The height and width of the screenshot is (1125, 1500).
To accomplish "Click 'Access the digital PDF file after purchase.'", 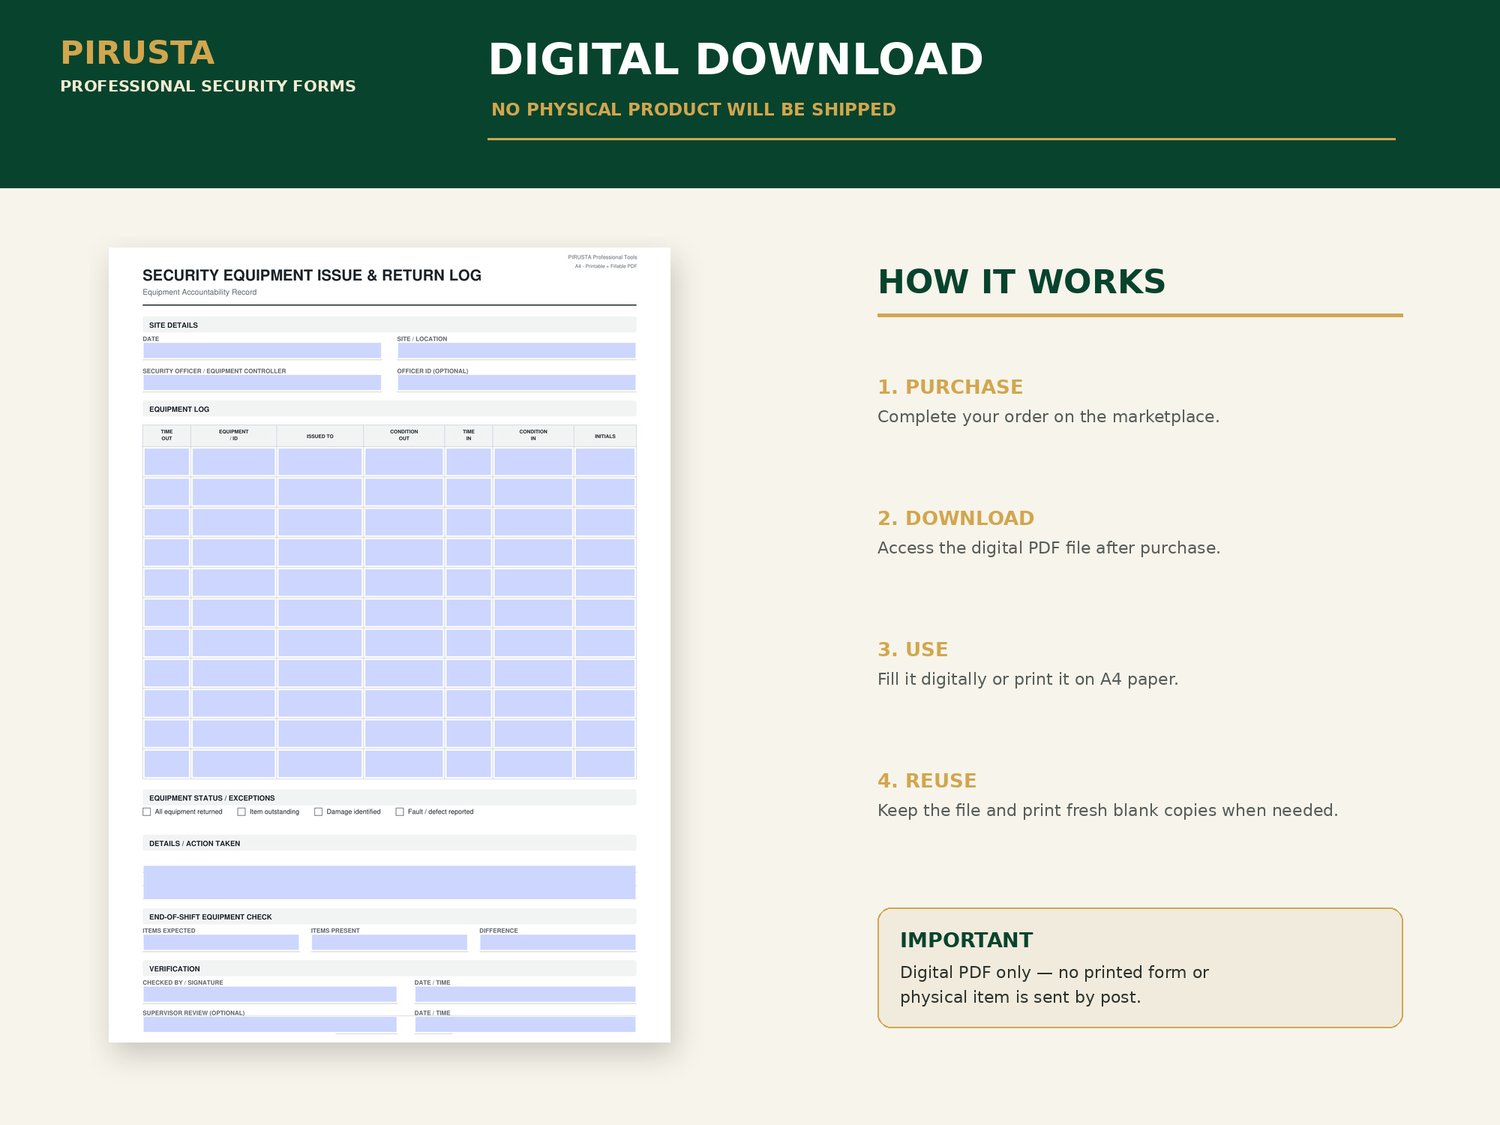I will pos(1049,548).
